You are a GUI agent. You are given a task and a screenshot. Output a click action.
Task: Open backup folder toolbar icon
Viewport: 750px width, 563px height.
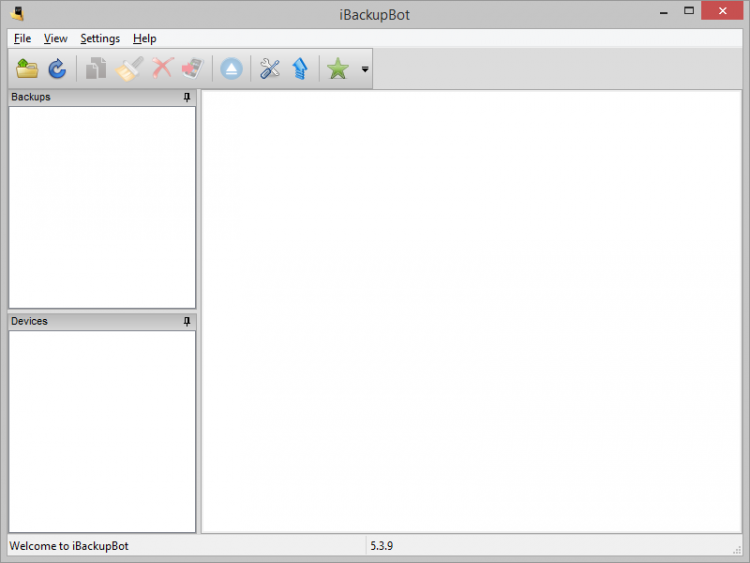[x=27, y=68]
